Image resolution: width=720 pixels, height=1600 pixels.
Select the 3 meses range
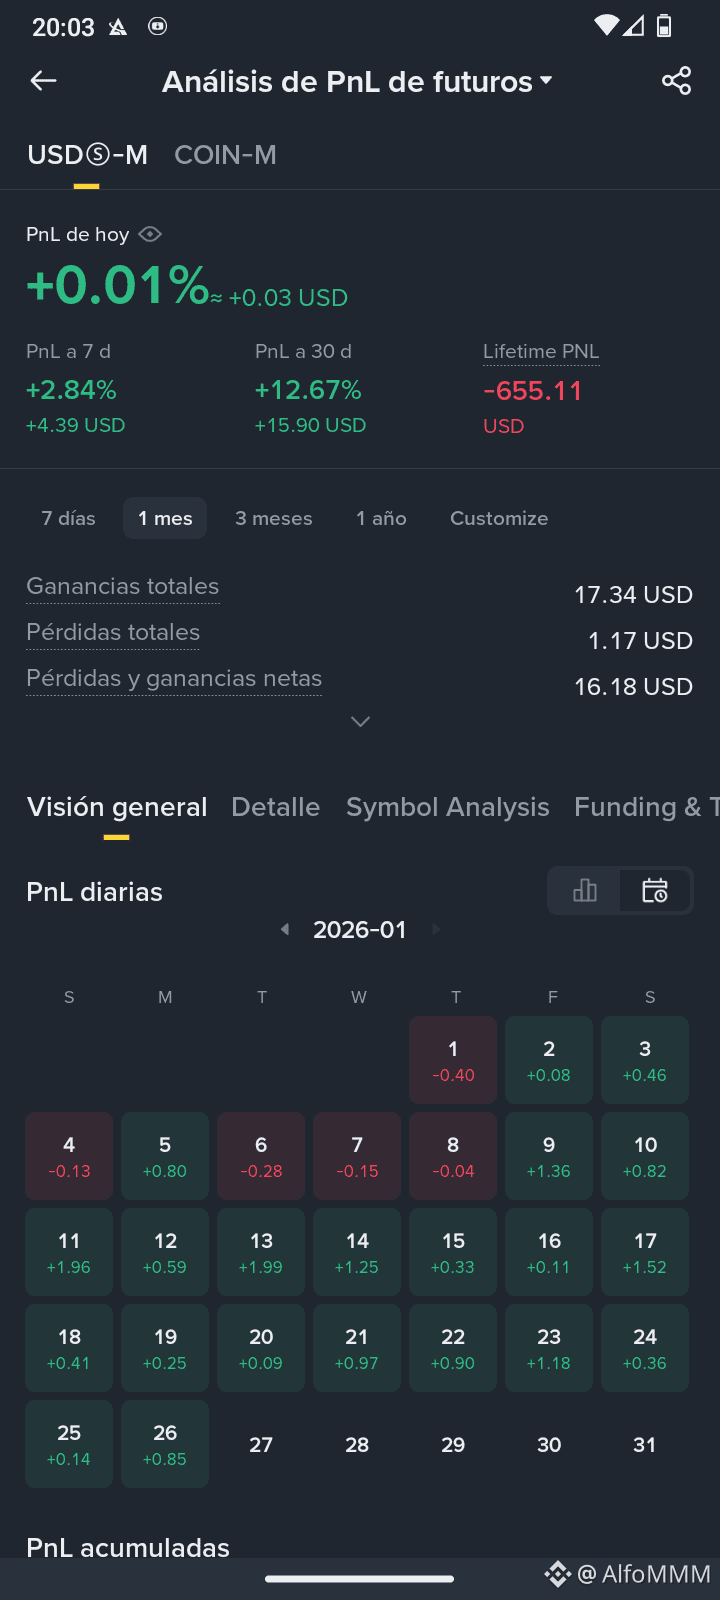(274, 518)
